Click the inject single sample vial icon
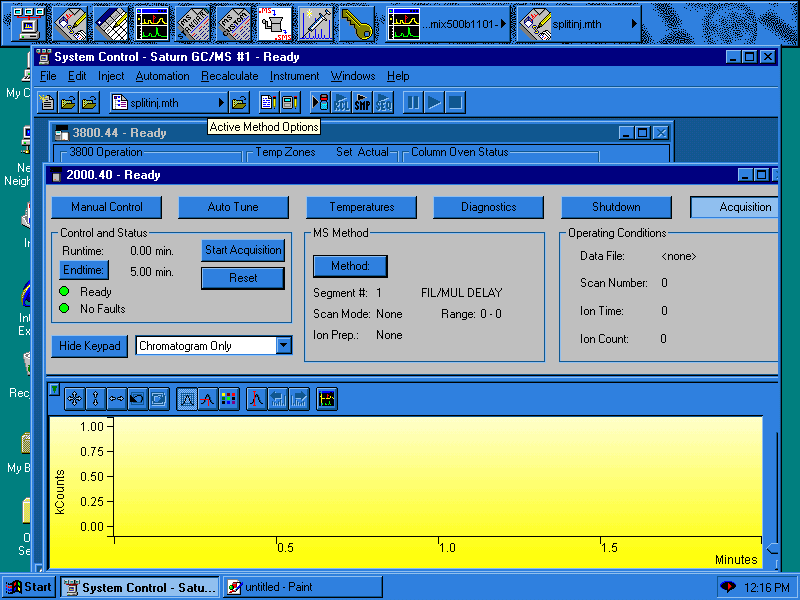Image resolution: width=800 pixels, height=600 pixels. (x=320, y=103)
